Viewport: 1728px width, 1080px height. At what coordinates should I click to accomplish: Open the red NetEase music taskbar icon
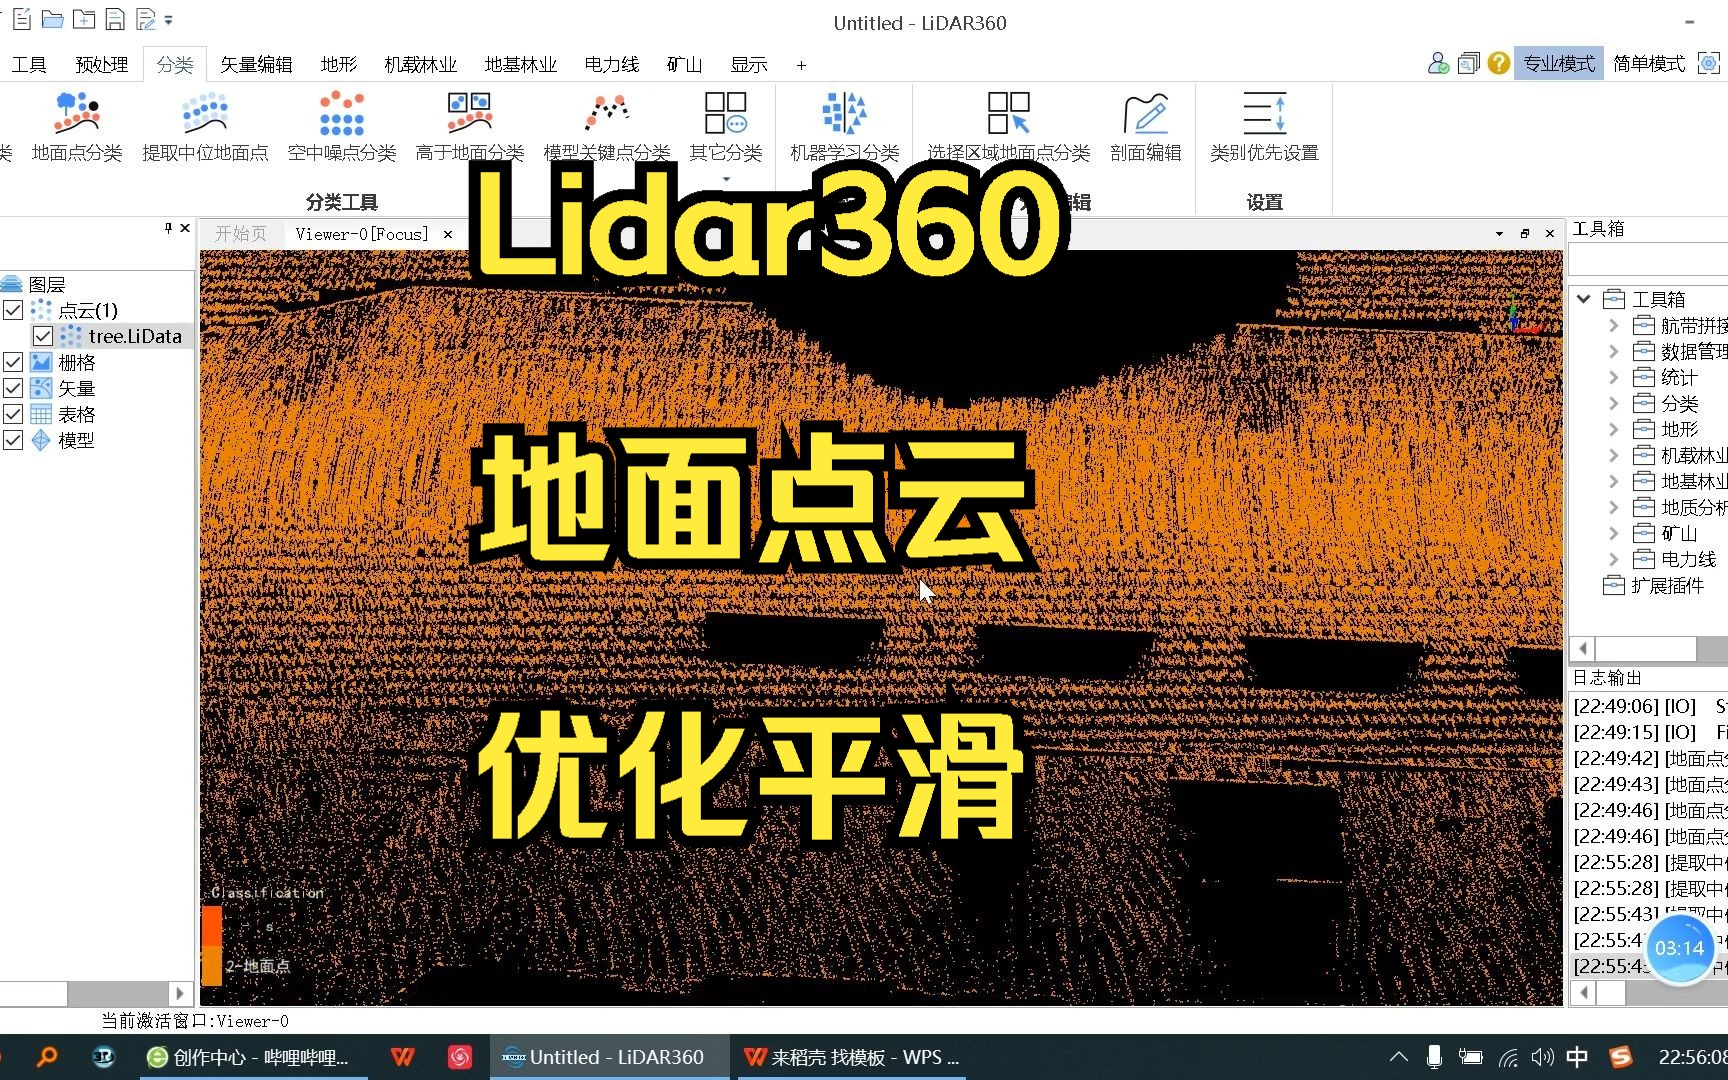(x=460, y=1057)
